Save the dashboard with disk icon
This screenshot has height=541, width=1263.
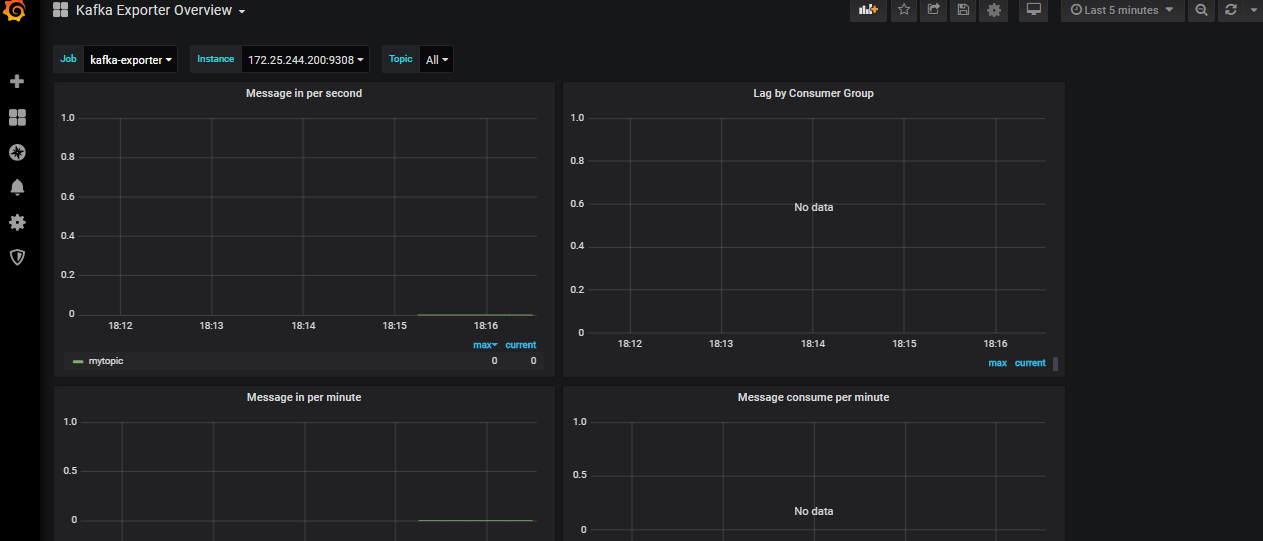[963, 10]
